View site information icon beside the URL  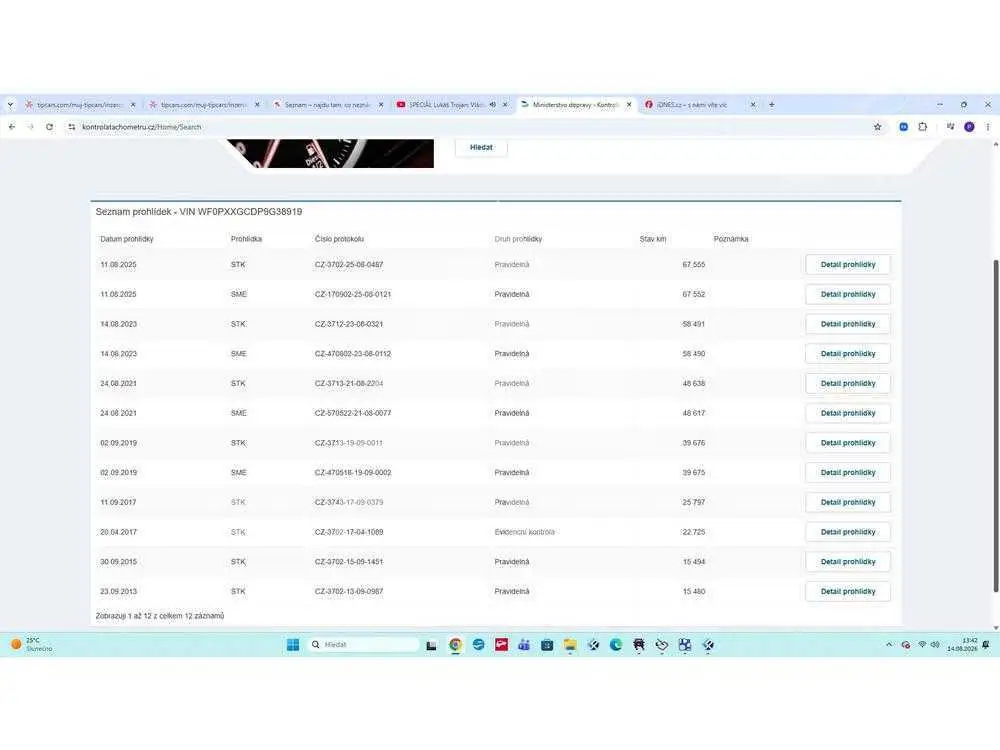click(x=71, y=127)
